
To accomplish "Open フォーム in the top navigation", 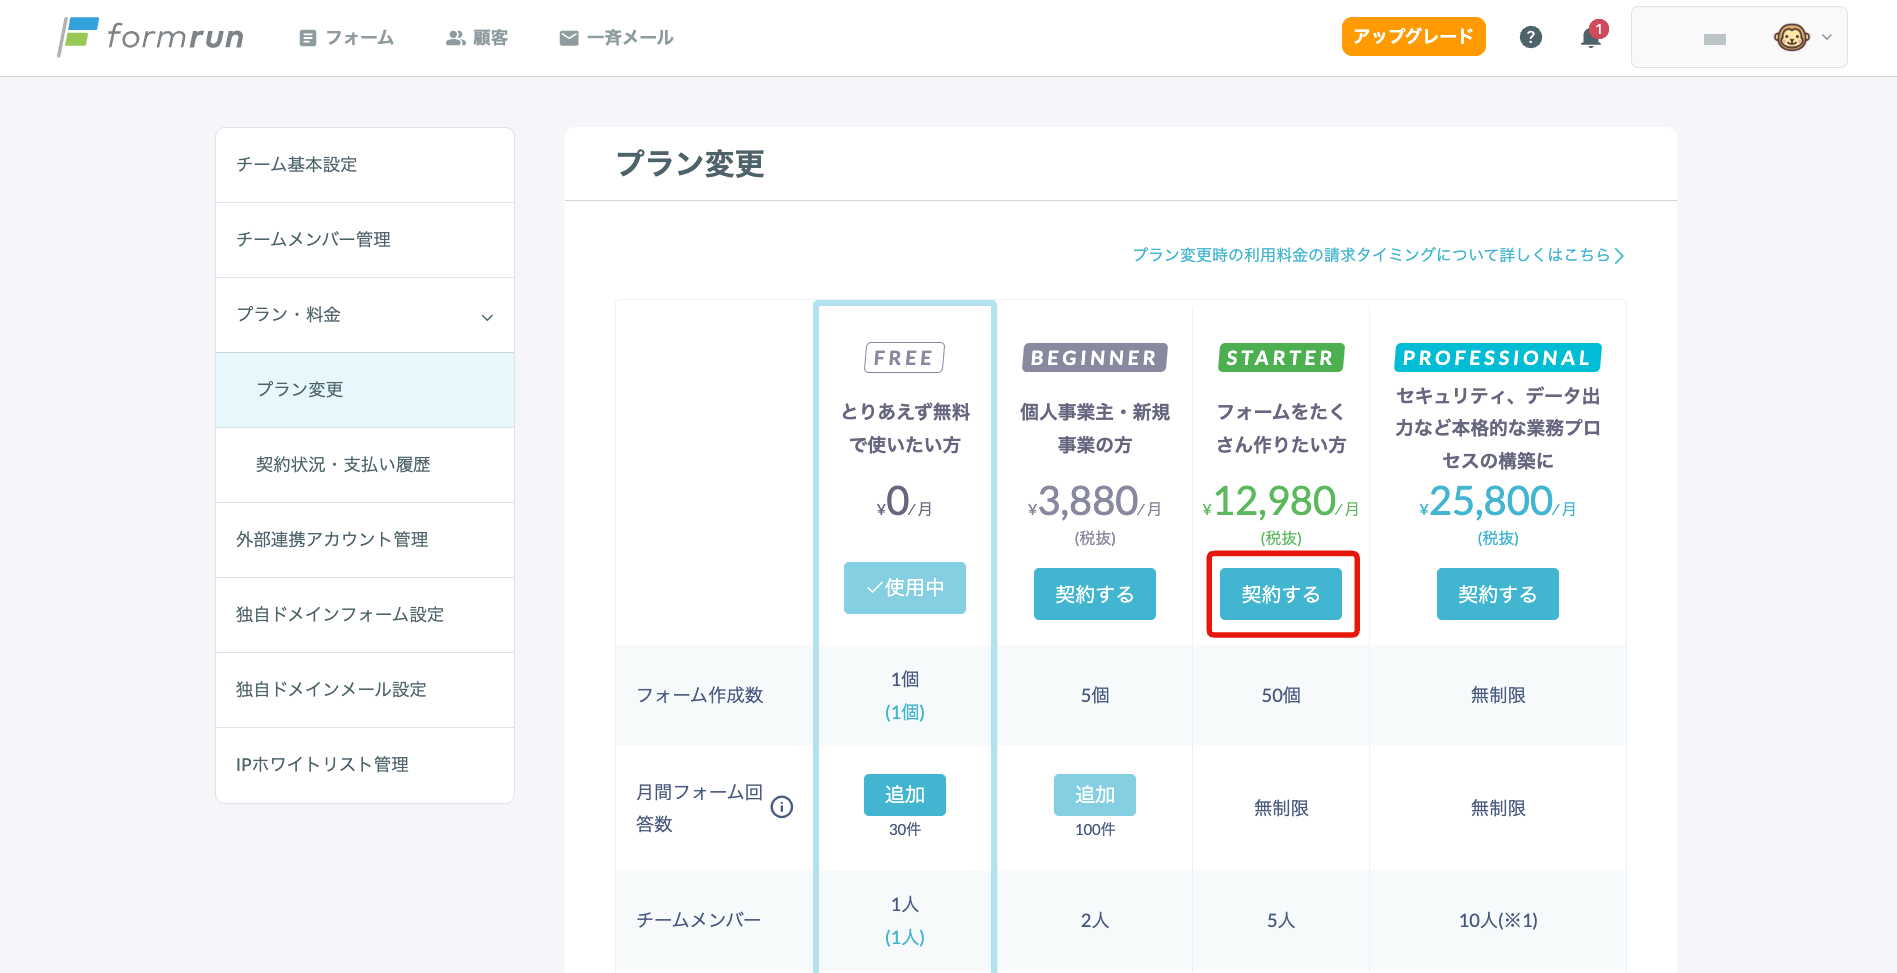I will coord(347,38).
